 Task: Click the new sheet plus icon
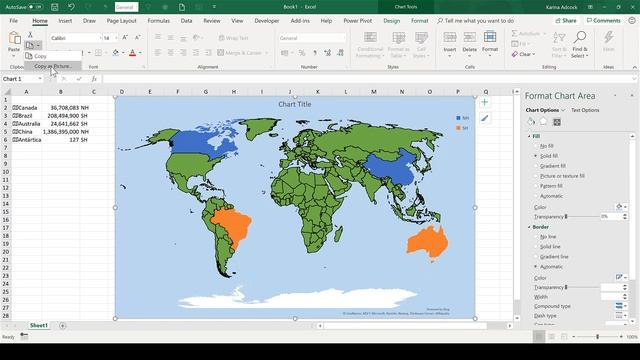62,326
